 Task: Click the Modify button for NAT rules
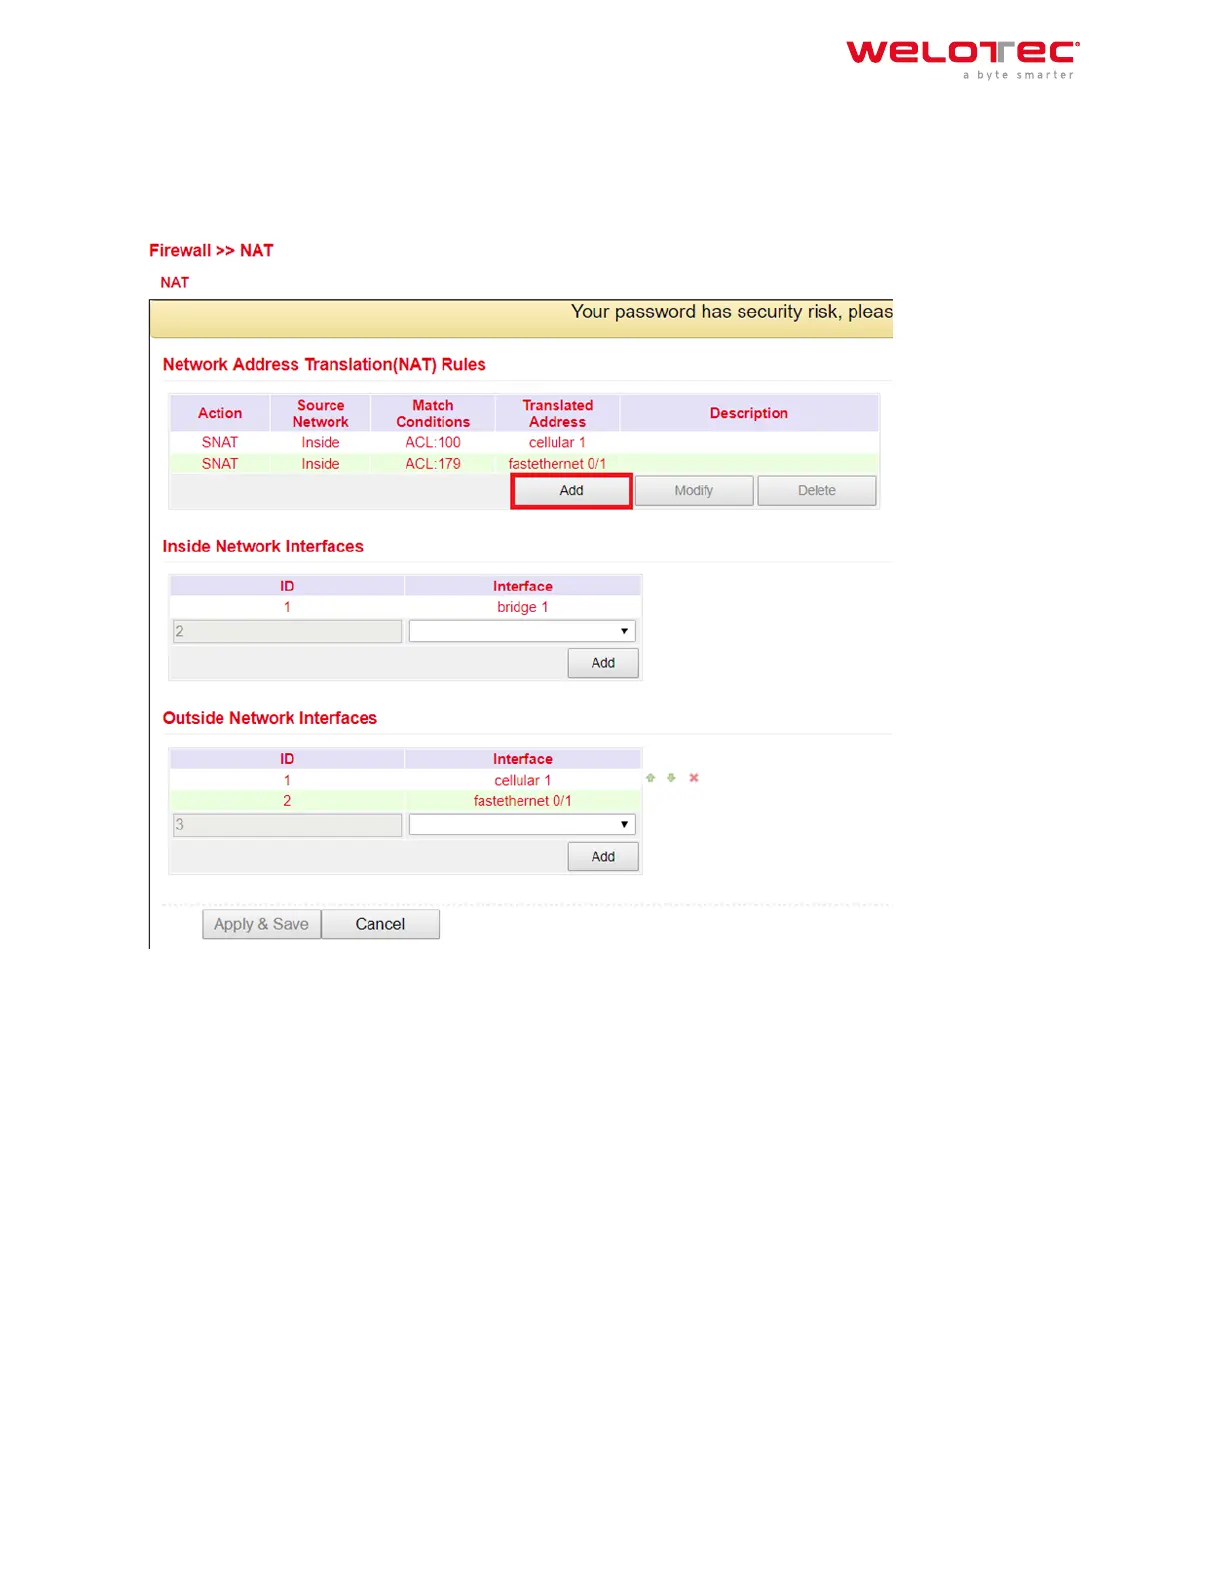694,491
